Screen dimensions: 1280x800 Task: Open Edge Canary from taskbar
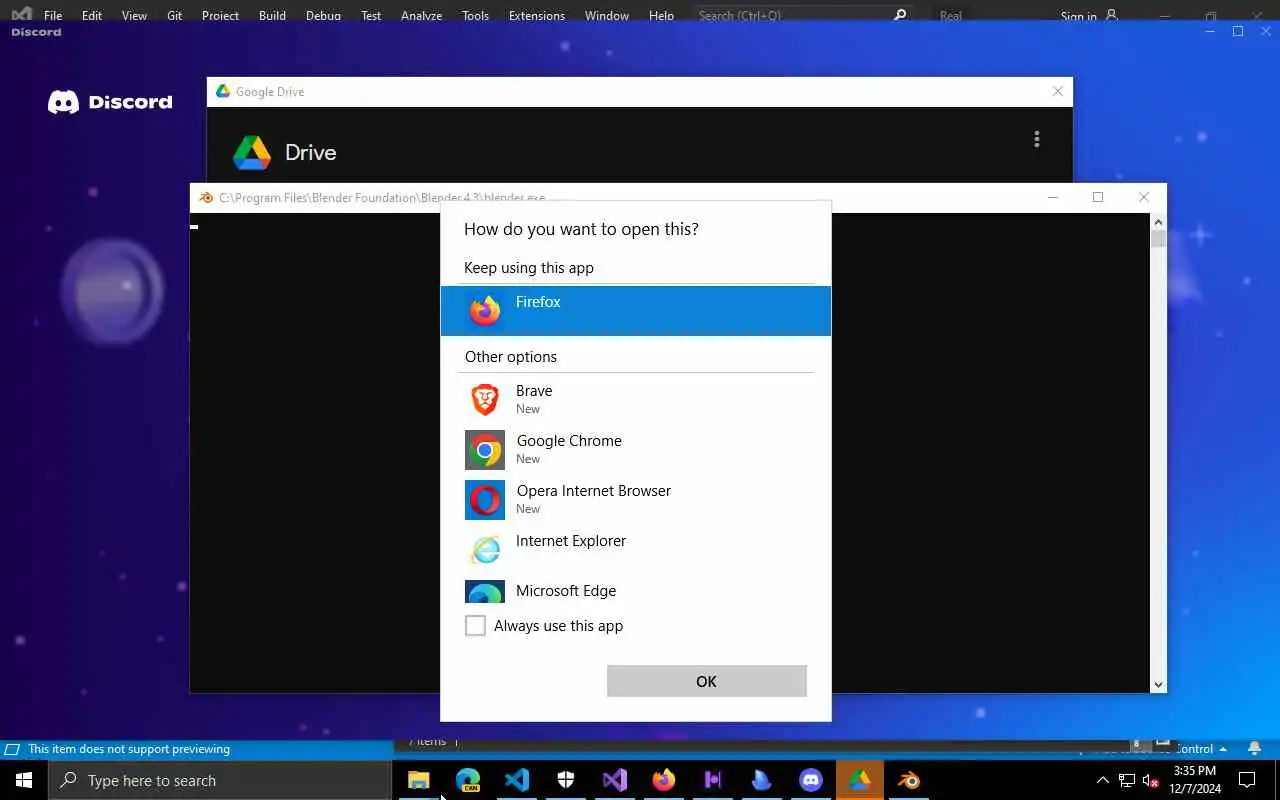468,780
